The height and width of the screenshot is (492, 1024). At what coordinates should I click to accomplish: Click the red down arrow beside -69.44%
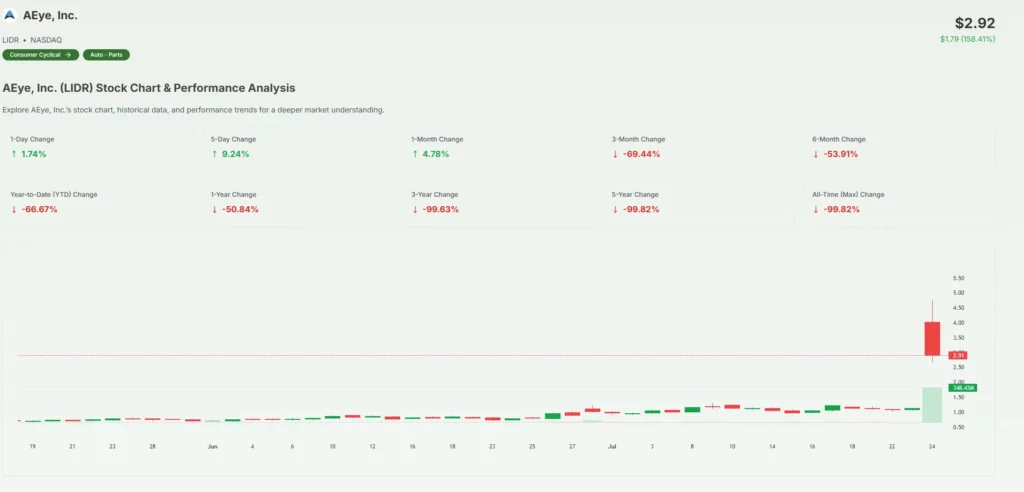(616, 154)
